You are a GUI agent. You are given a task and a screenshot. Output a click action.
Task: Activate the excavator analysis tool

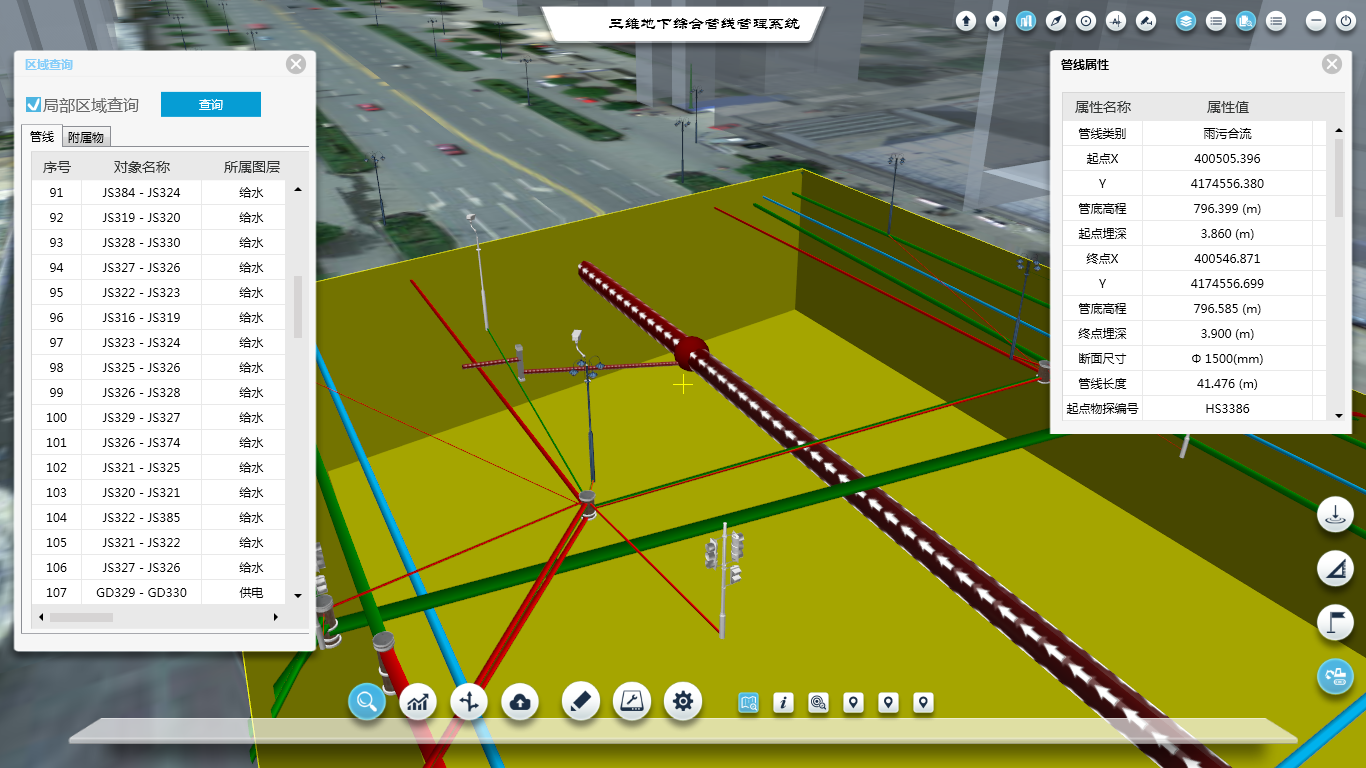(x=1335, y=677)
